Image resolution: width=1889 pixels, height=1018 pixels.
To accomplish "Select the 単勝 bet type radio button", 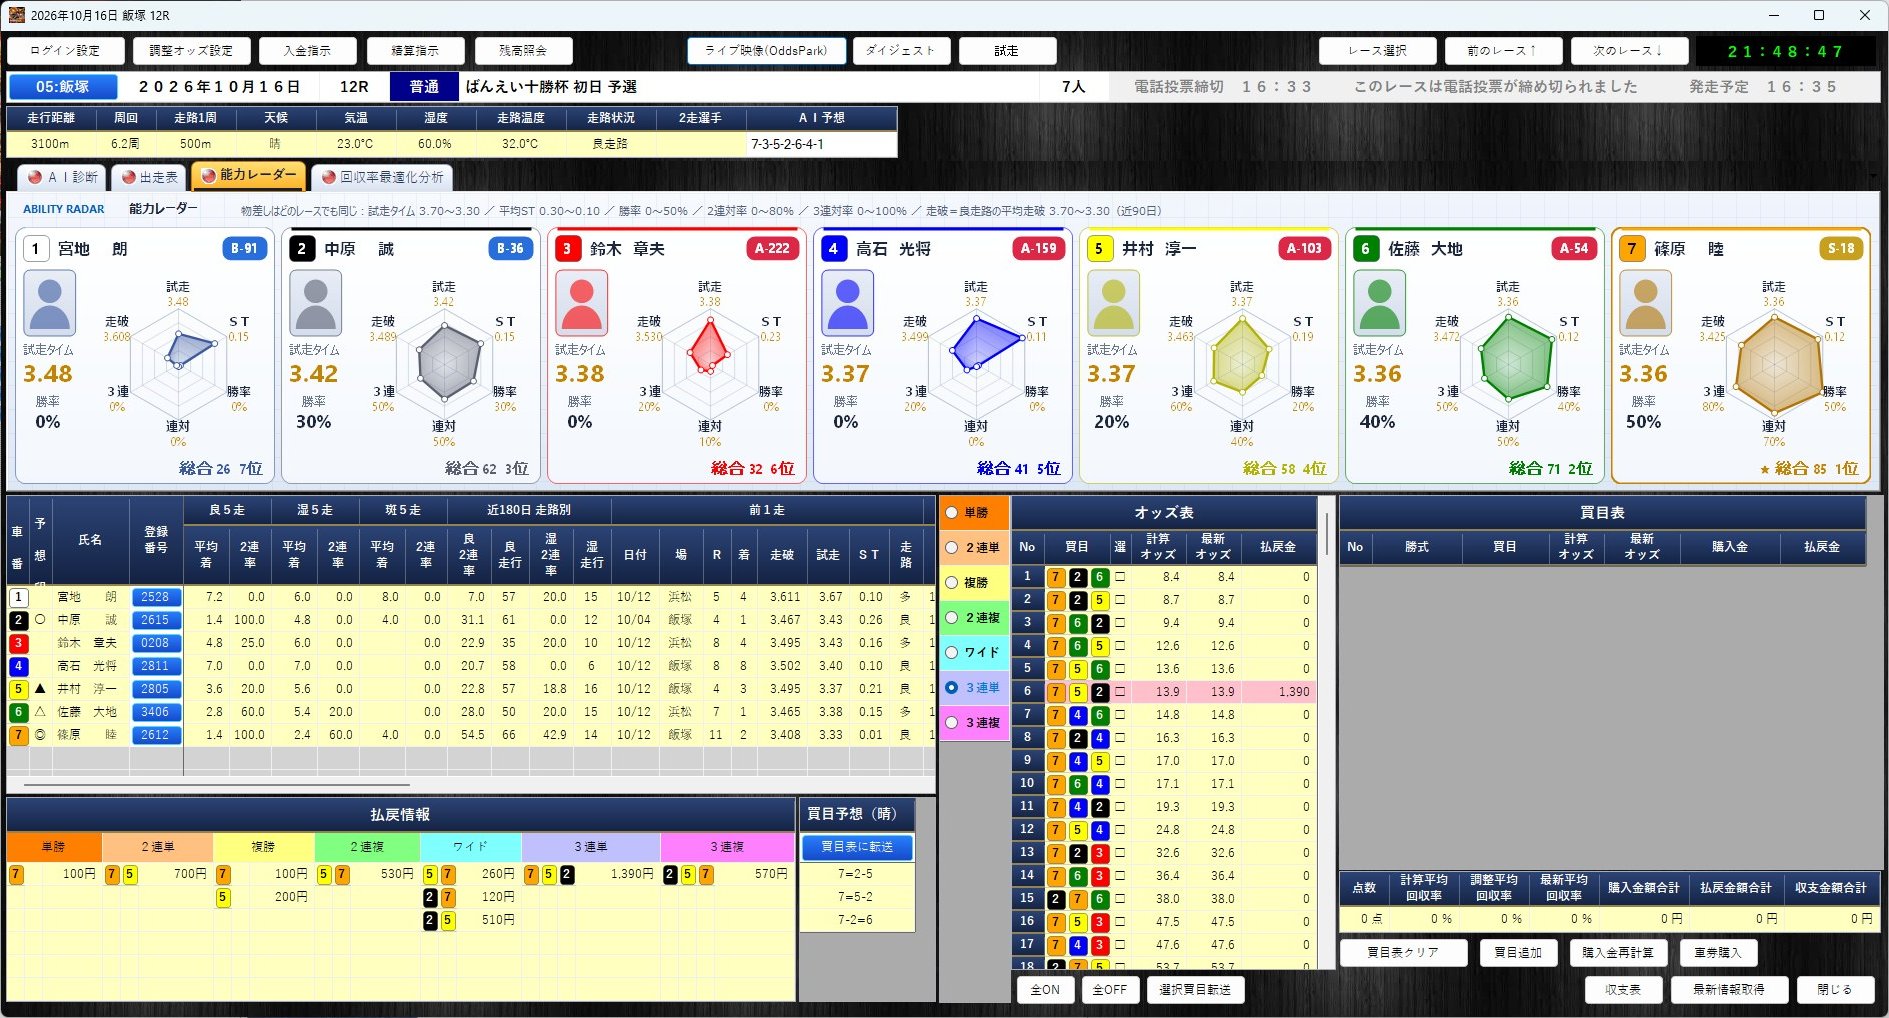I will (x=952, y=513).
